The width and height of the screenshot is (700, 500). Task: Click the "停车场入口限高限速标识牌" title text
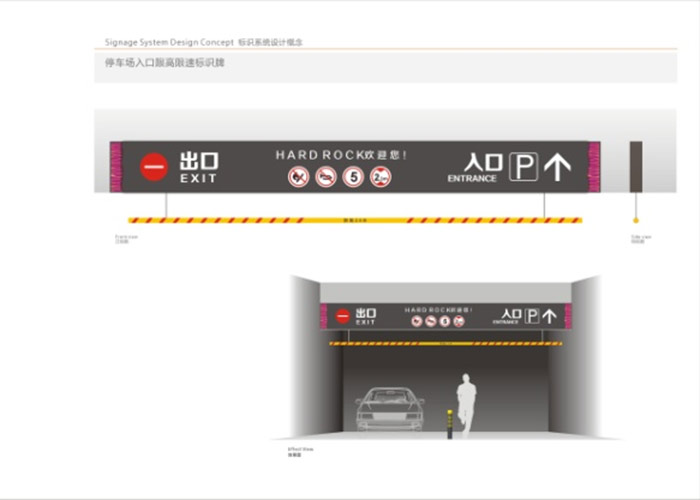click(x=165, y=62)
